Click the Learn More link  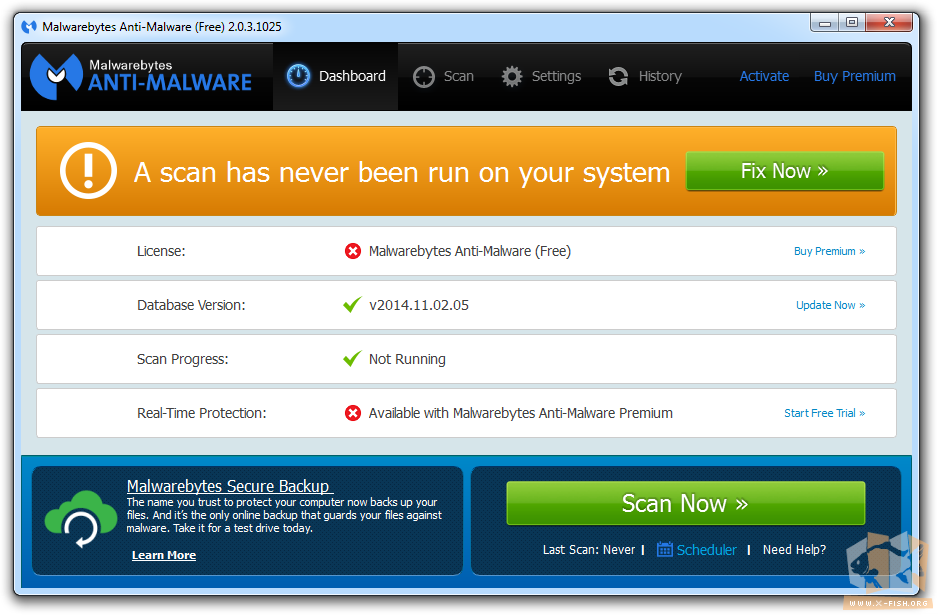pyautogui.click(x=164, y=555)
